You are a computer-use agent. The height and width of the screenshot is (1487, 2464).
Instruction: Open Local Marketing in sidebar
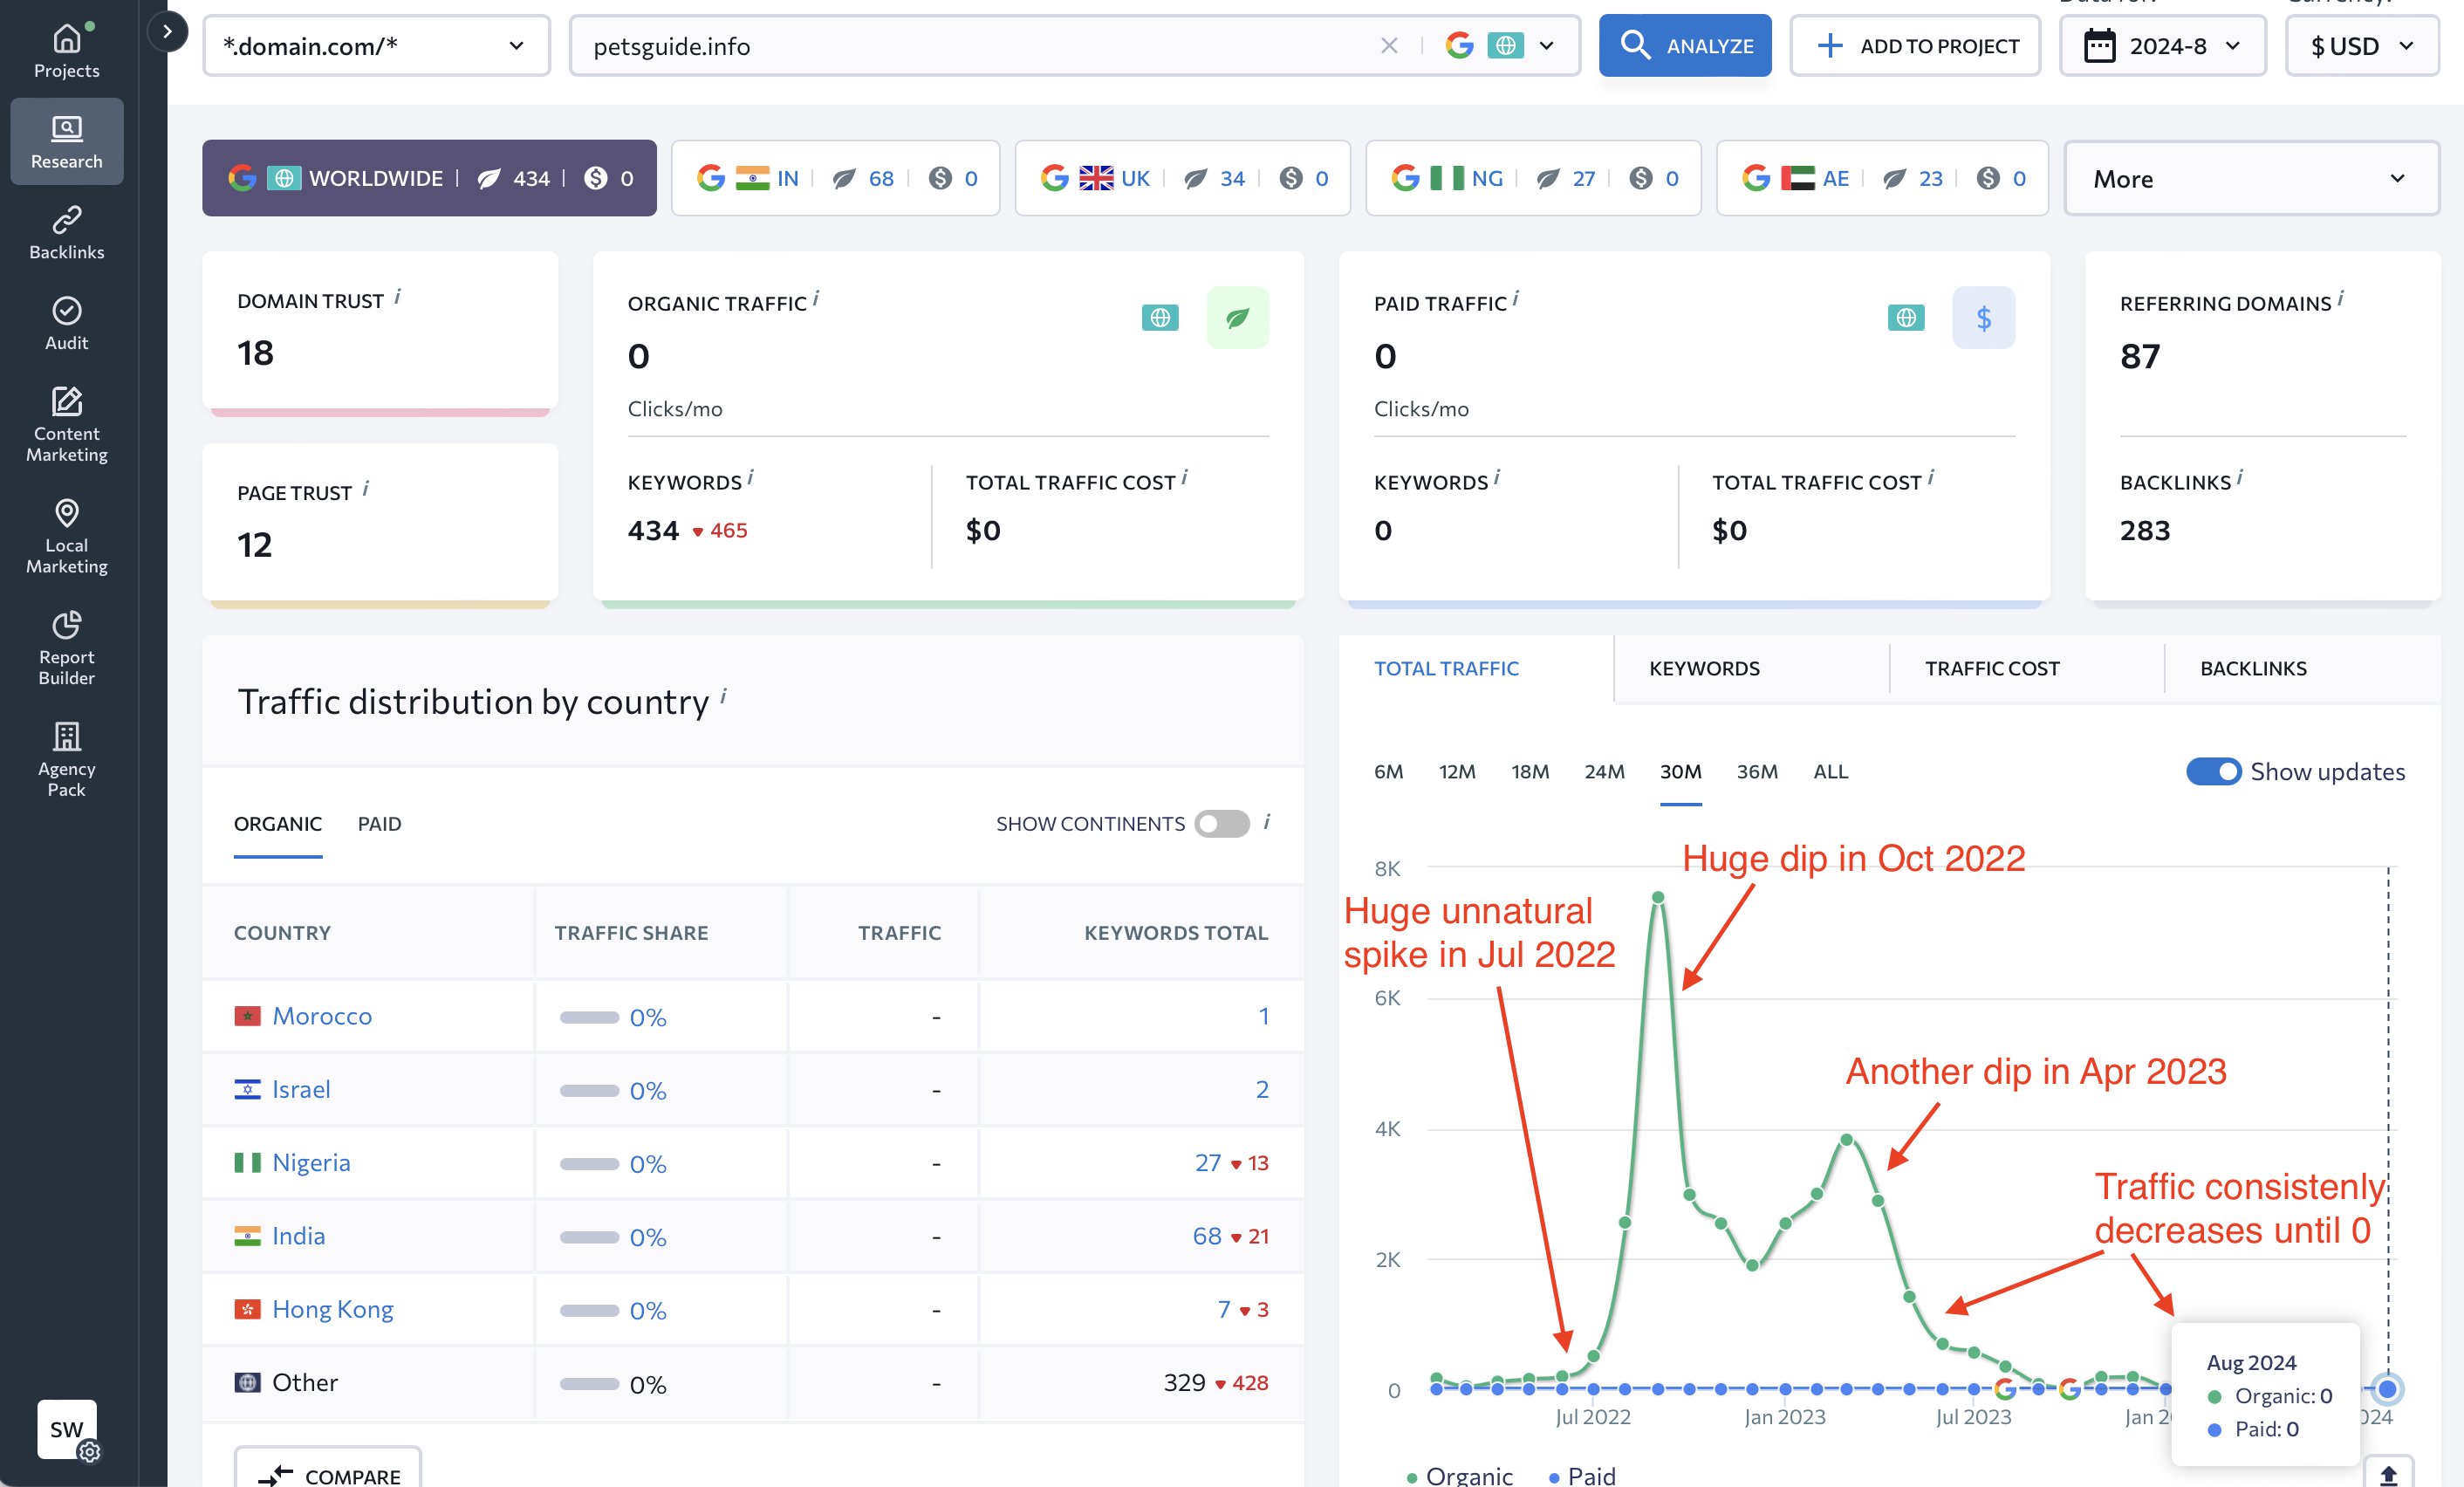(66, 536)
